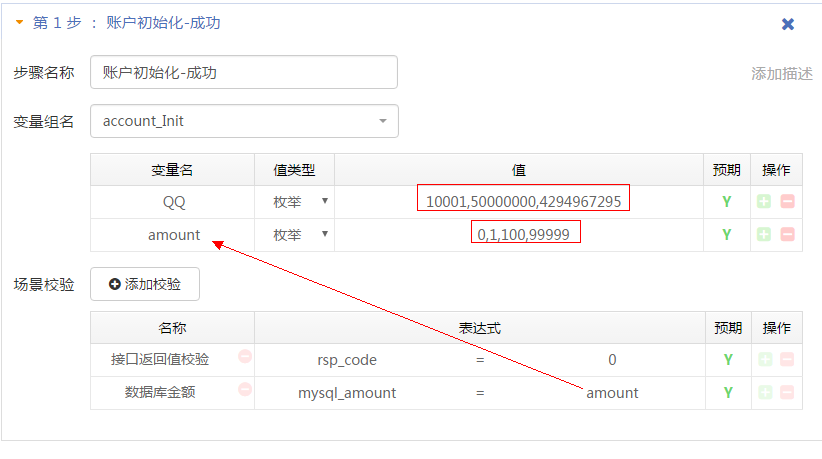Click expected value 0 in rsp_code row
The width and height of the screenshot is (822, 459).
pos(612,360)
